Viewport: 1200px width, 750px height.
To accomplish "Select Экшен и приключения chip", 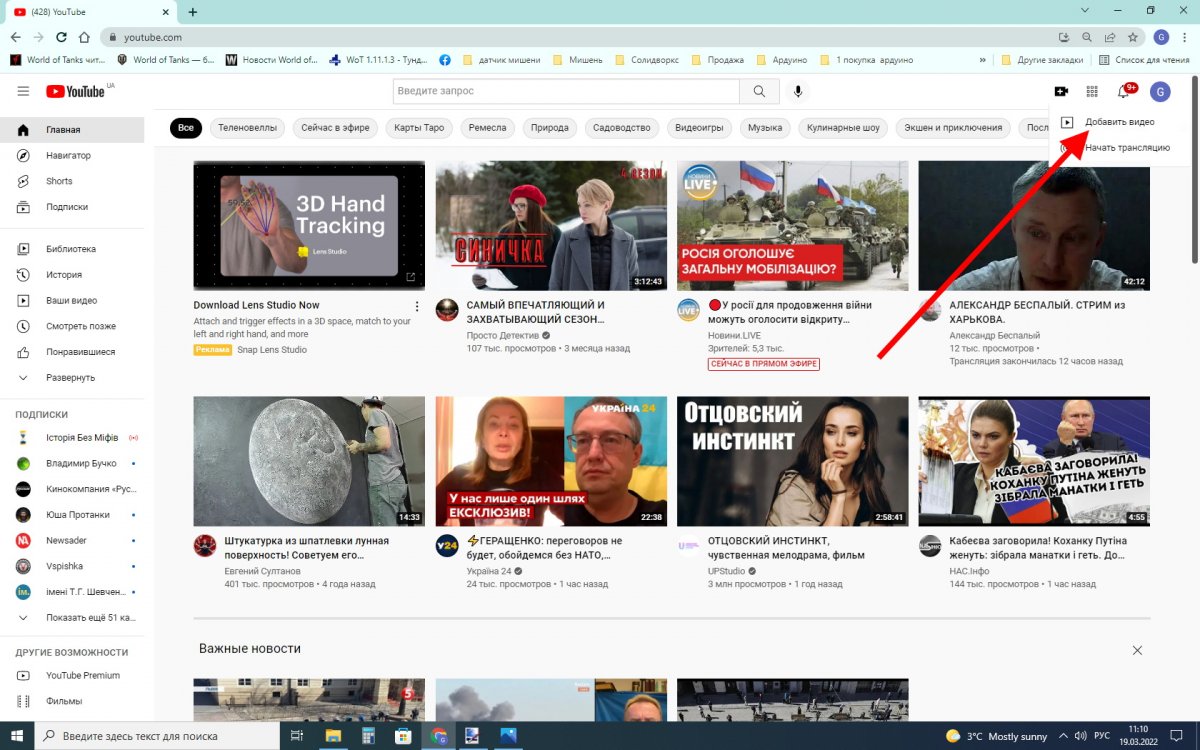I will click(953, 128).
